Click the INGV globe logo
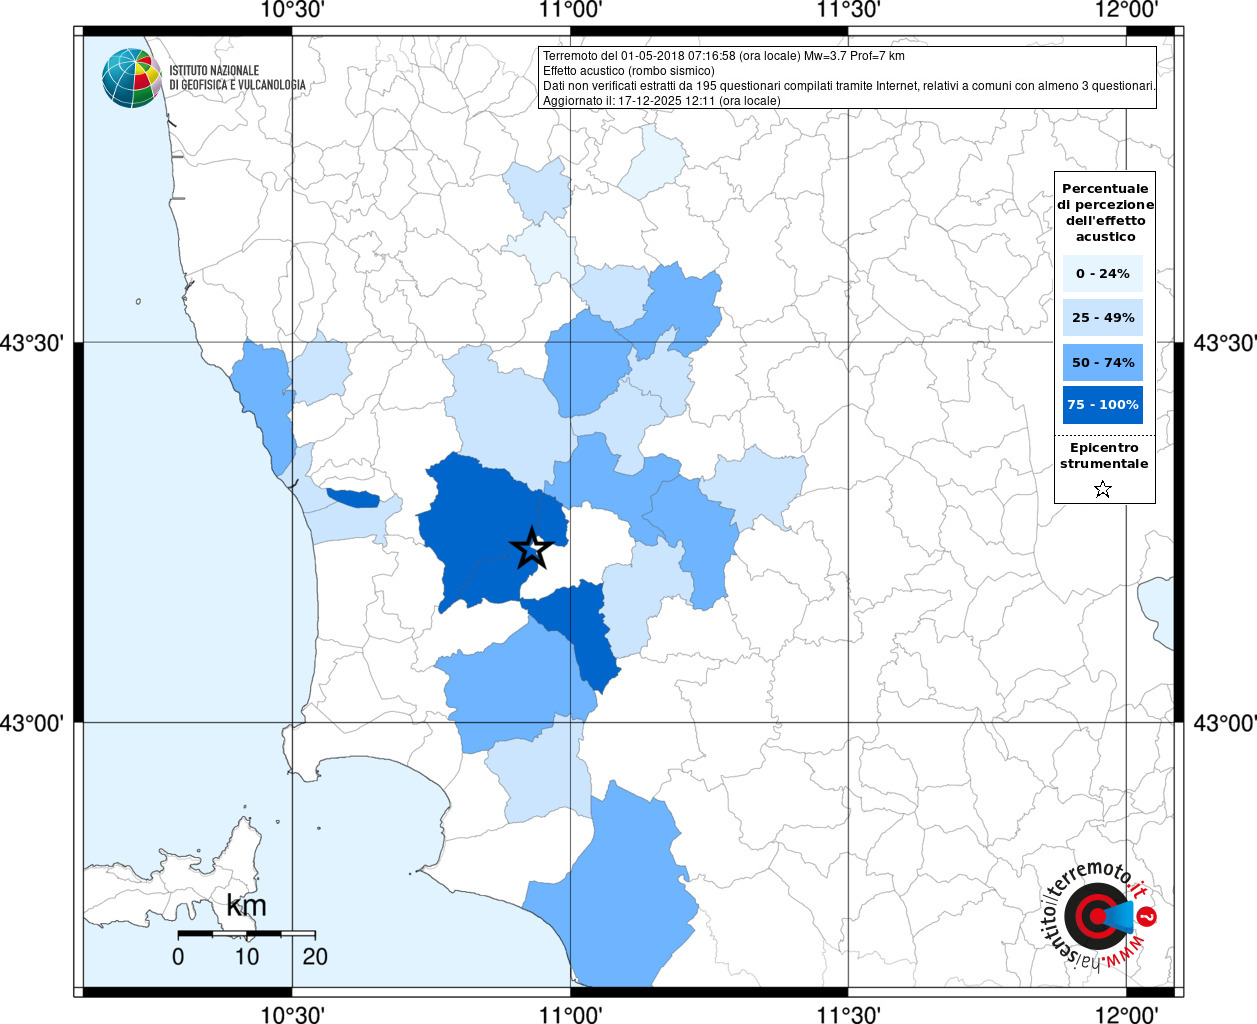The width and height of the screenshot is (1257, 1024). tap(132, 78)
